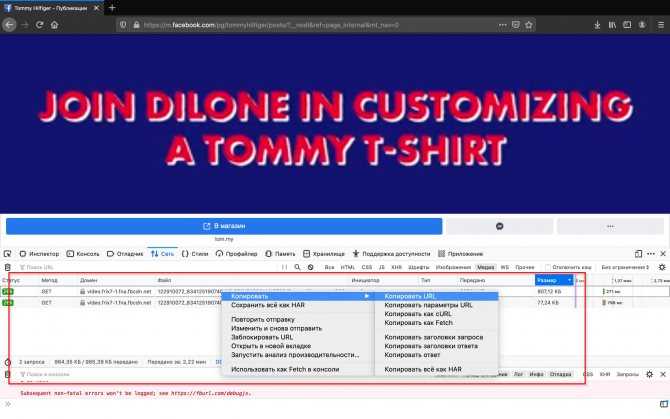The image size is (670, 419).
Task: Switch to the Инспектор tab
Action: tap(39, 254)
